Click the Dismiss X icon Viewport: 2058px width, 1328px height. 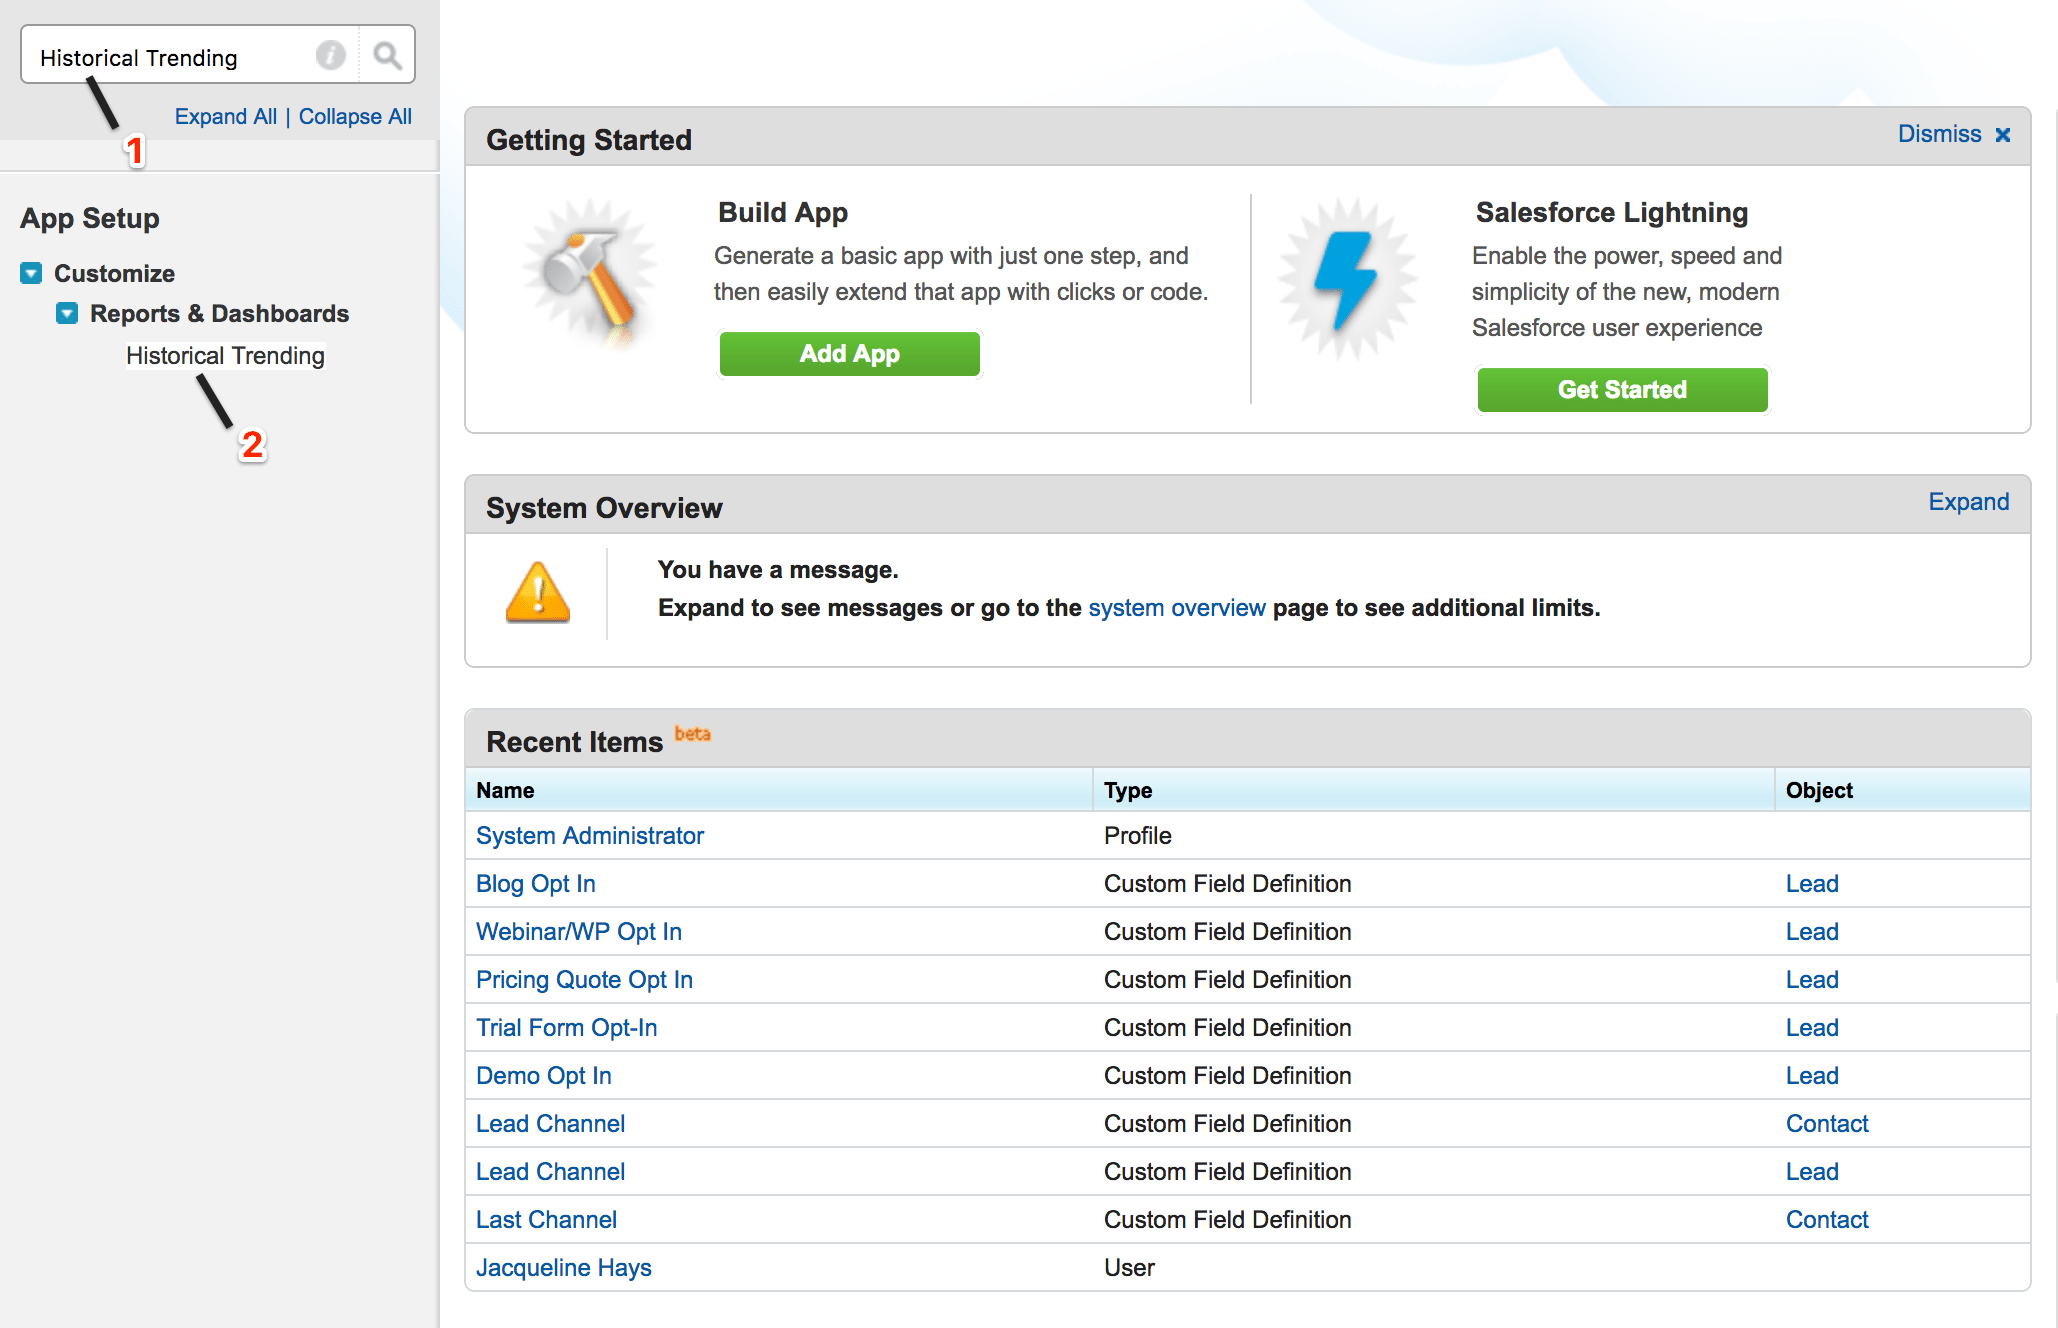tap(2003, 135)
